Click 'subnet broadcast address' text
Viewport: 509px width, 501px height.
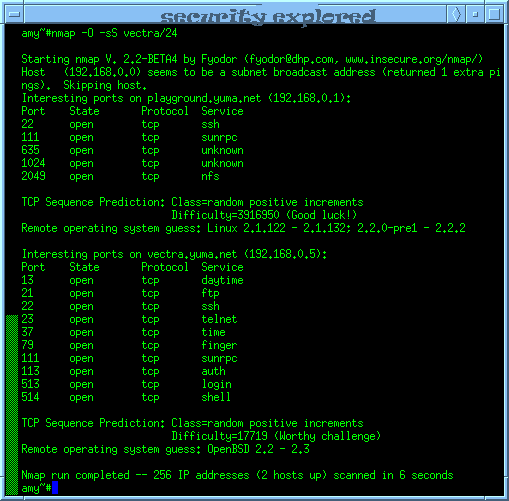(x=303, y=72)
